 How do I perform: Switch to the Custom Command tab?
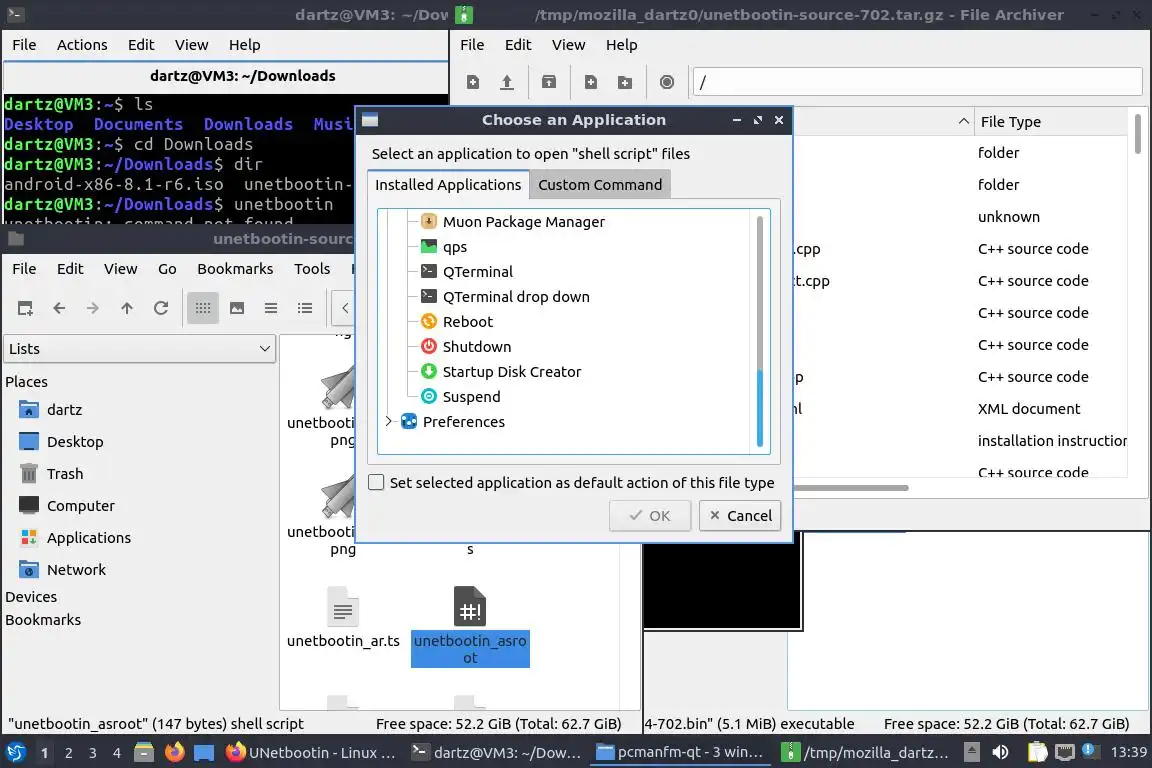pyautogui.click(x=600, y=185)
